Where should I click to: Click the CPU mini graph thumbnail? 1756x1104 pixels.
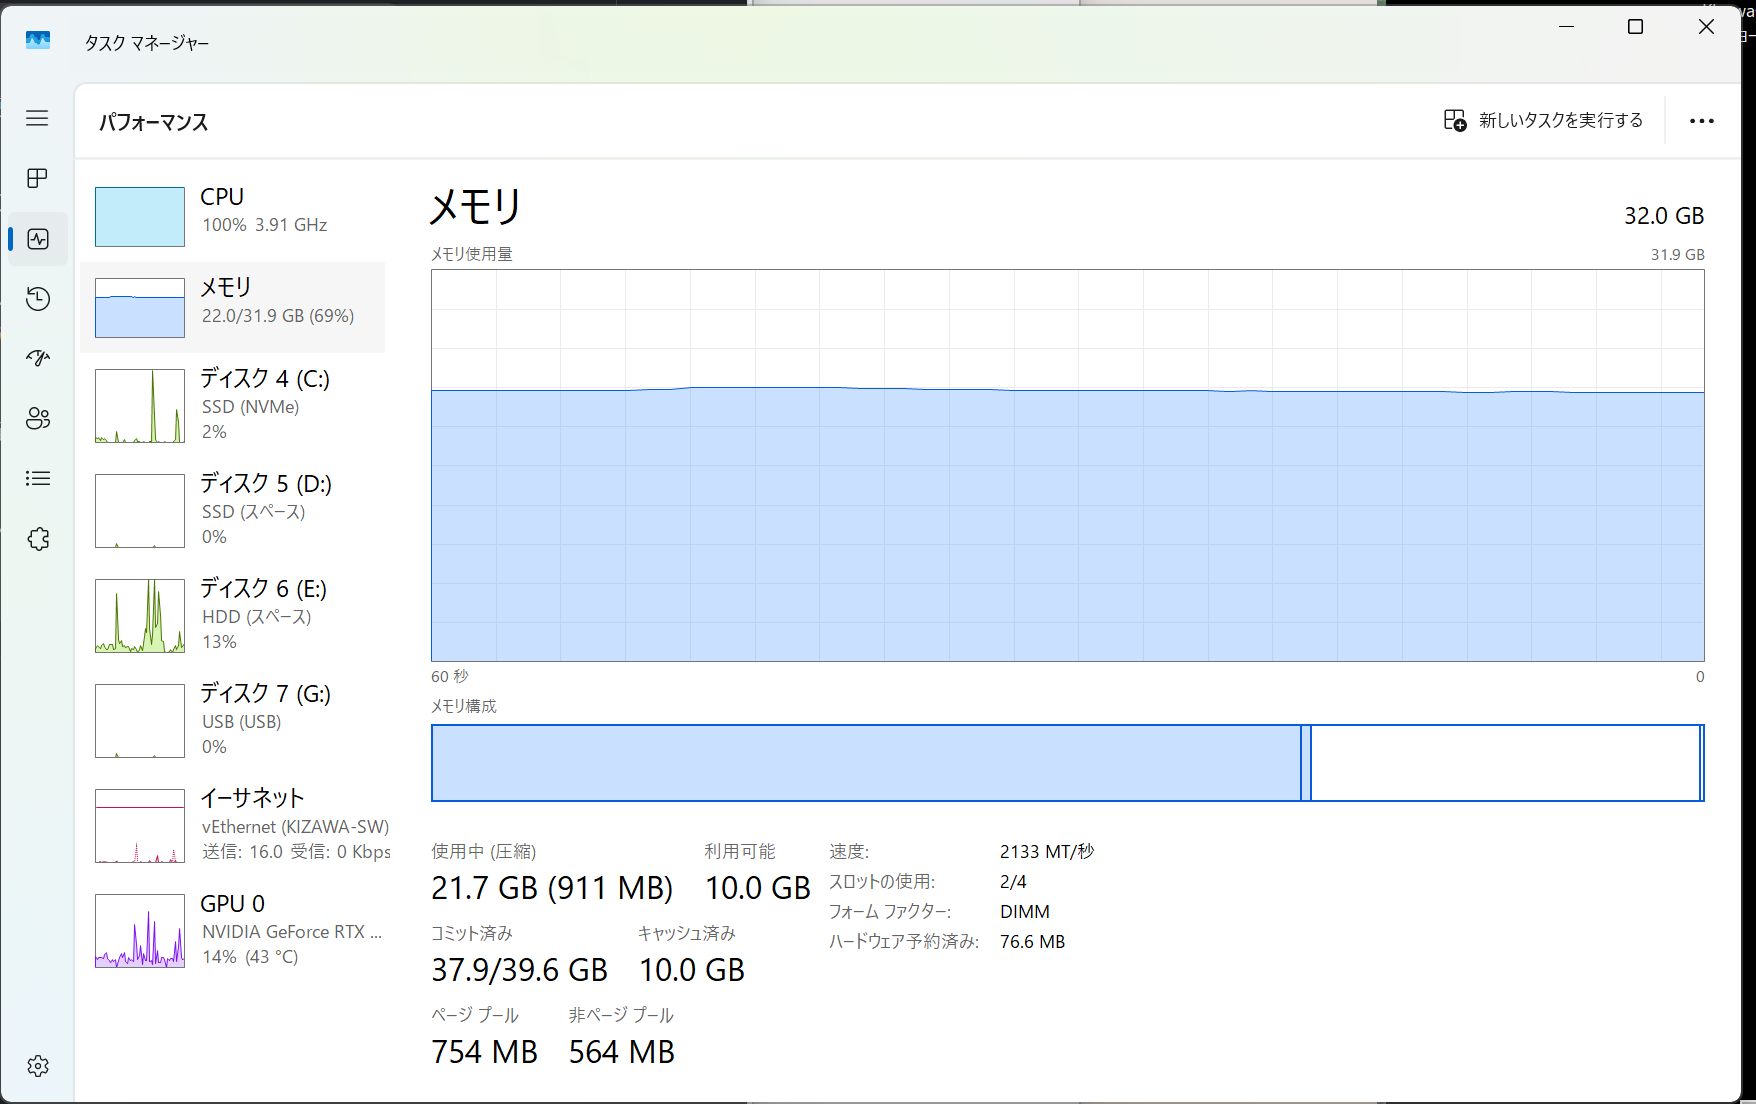140,216
